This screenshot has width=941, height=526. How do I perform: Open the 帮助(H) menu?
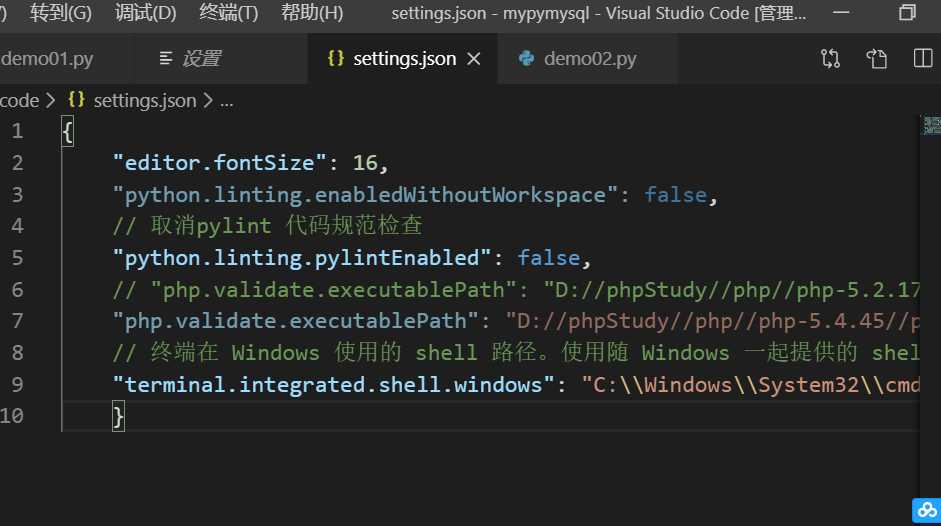click(312, 13)
